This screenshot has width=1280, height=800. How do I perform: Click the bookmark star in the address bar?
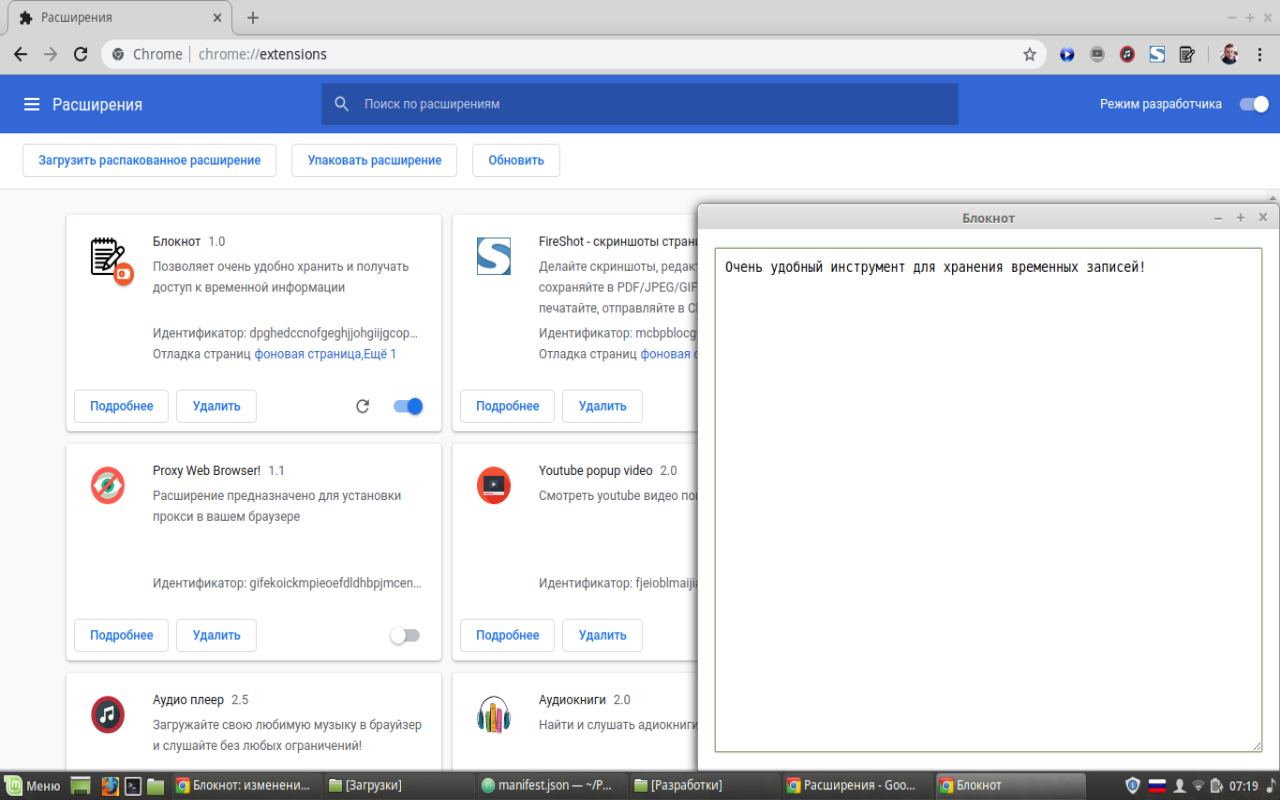pyautogui.click(x=1029, y=55)
